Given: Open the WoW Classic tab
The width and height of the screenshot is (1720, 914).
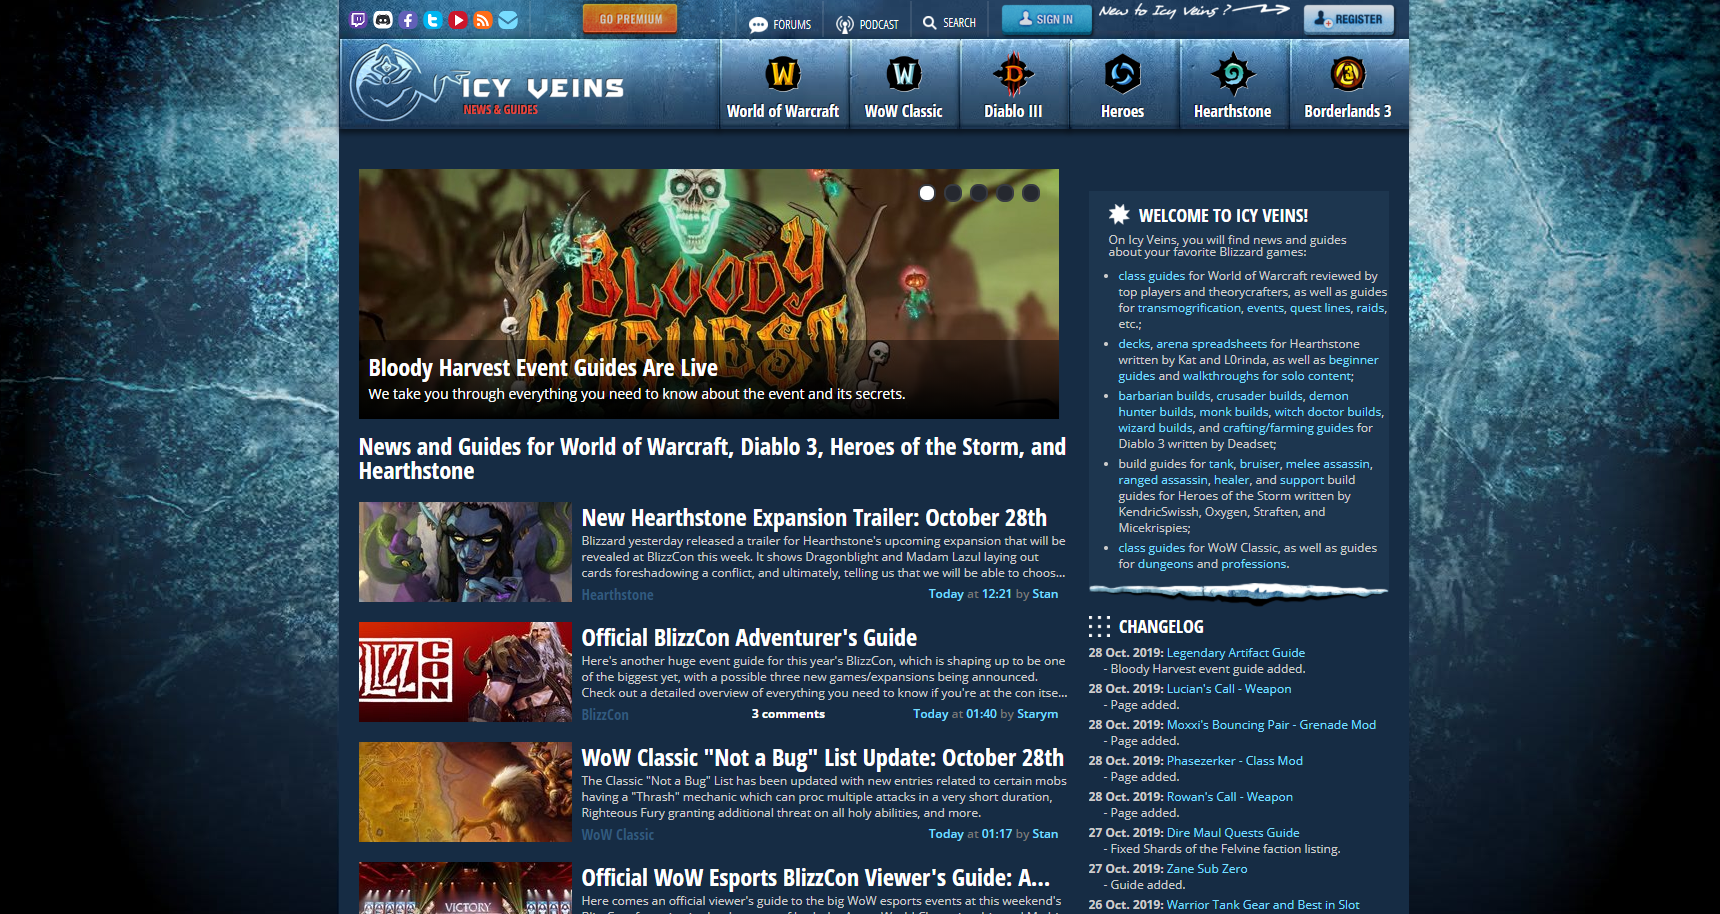Looking at the screenshot, I should click(x=904, y=85).
